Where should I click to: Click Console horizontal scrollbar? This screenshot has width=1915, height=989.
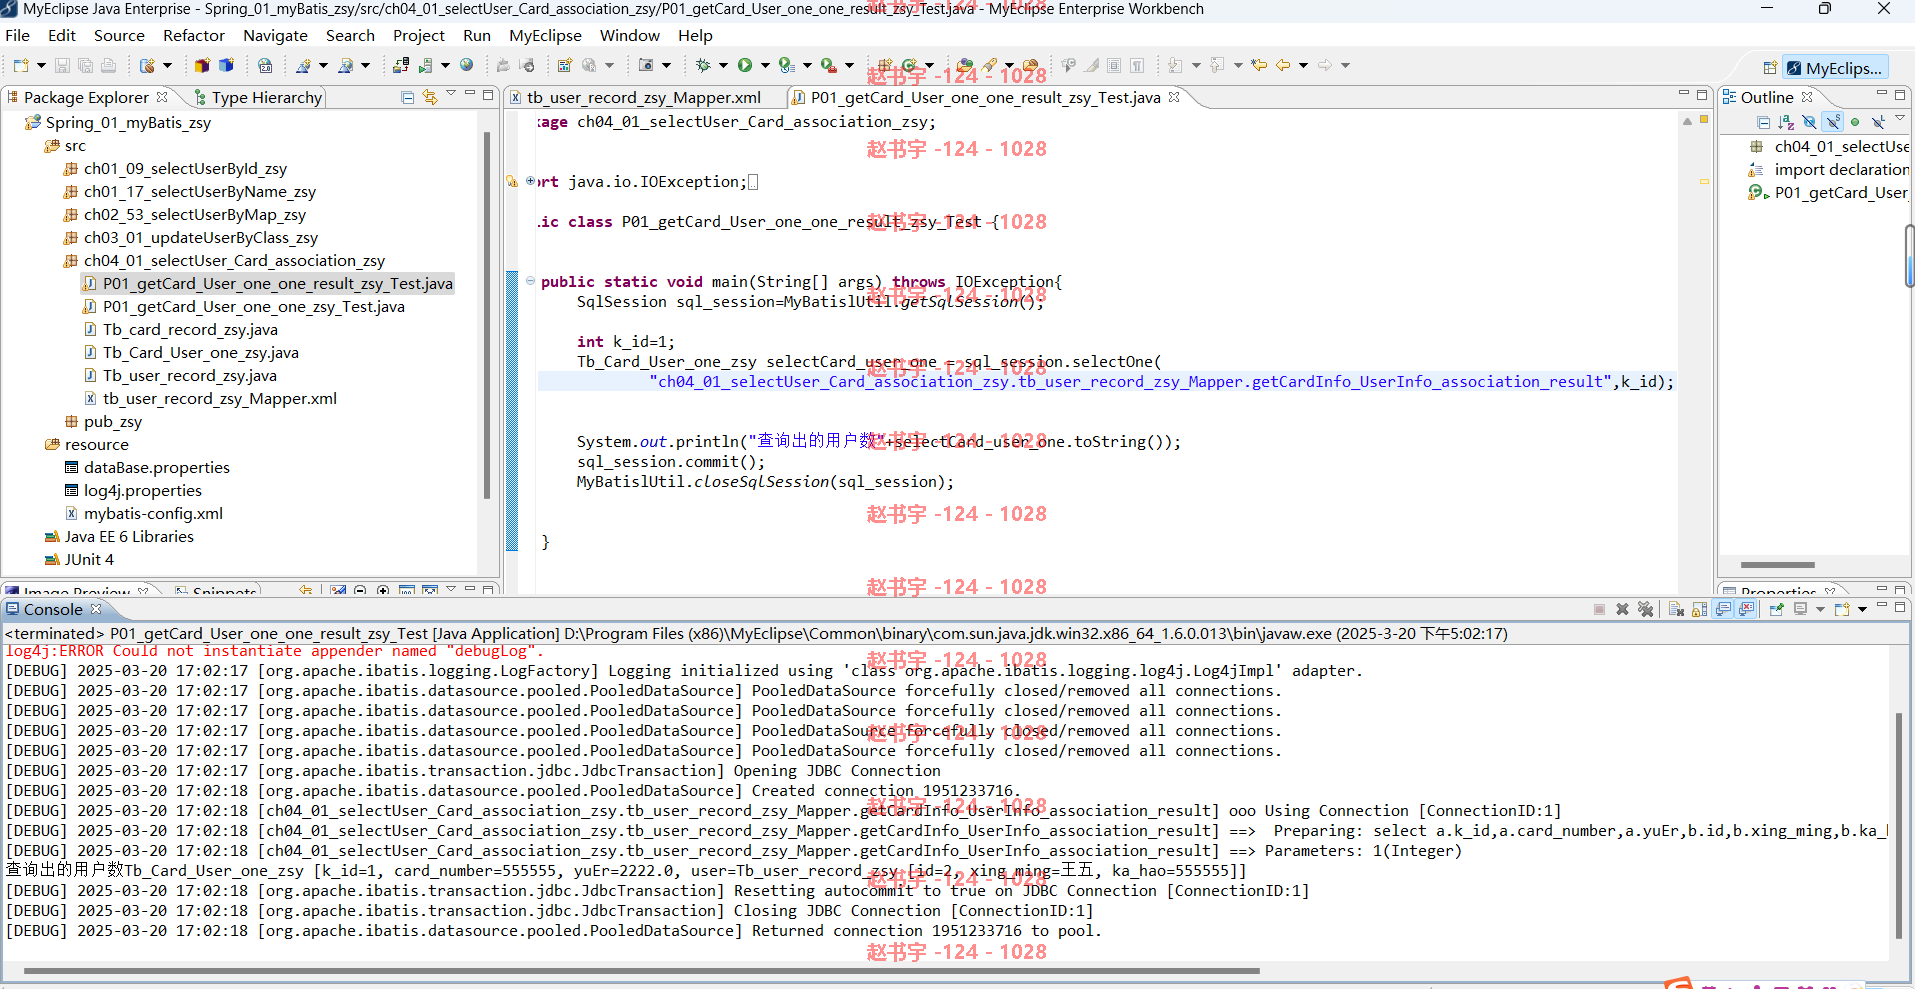(x=641, y=970)
